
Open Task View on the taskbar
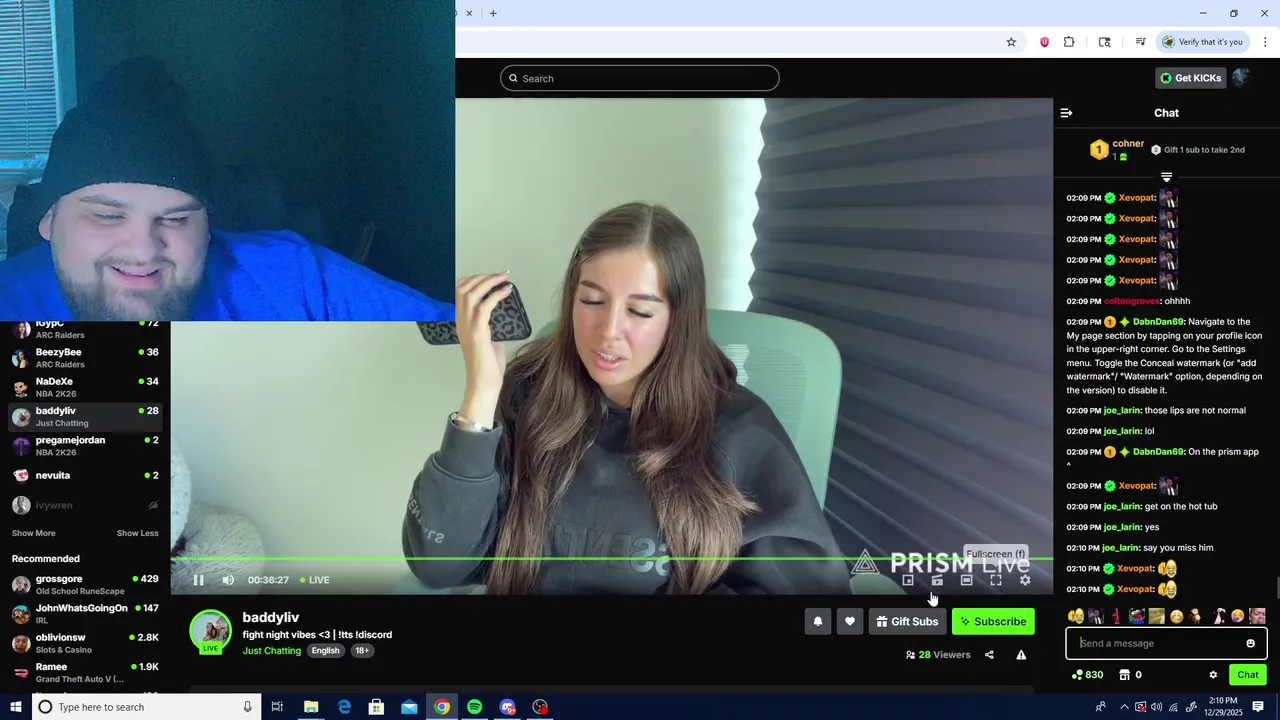pyautogui.click(x=278, y=707)
